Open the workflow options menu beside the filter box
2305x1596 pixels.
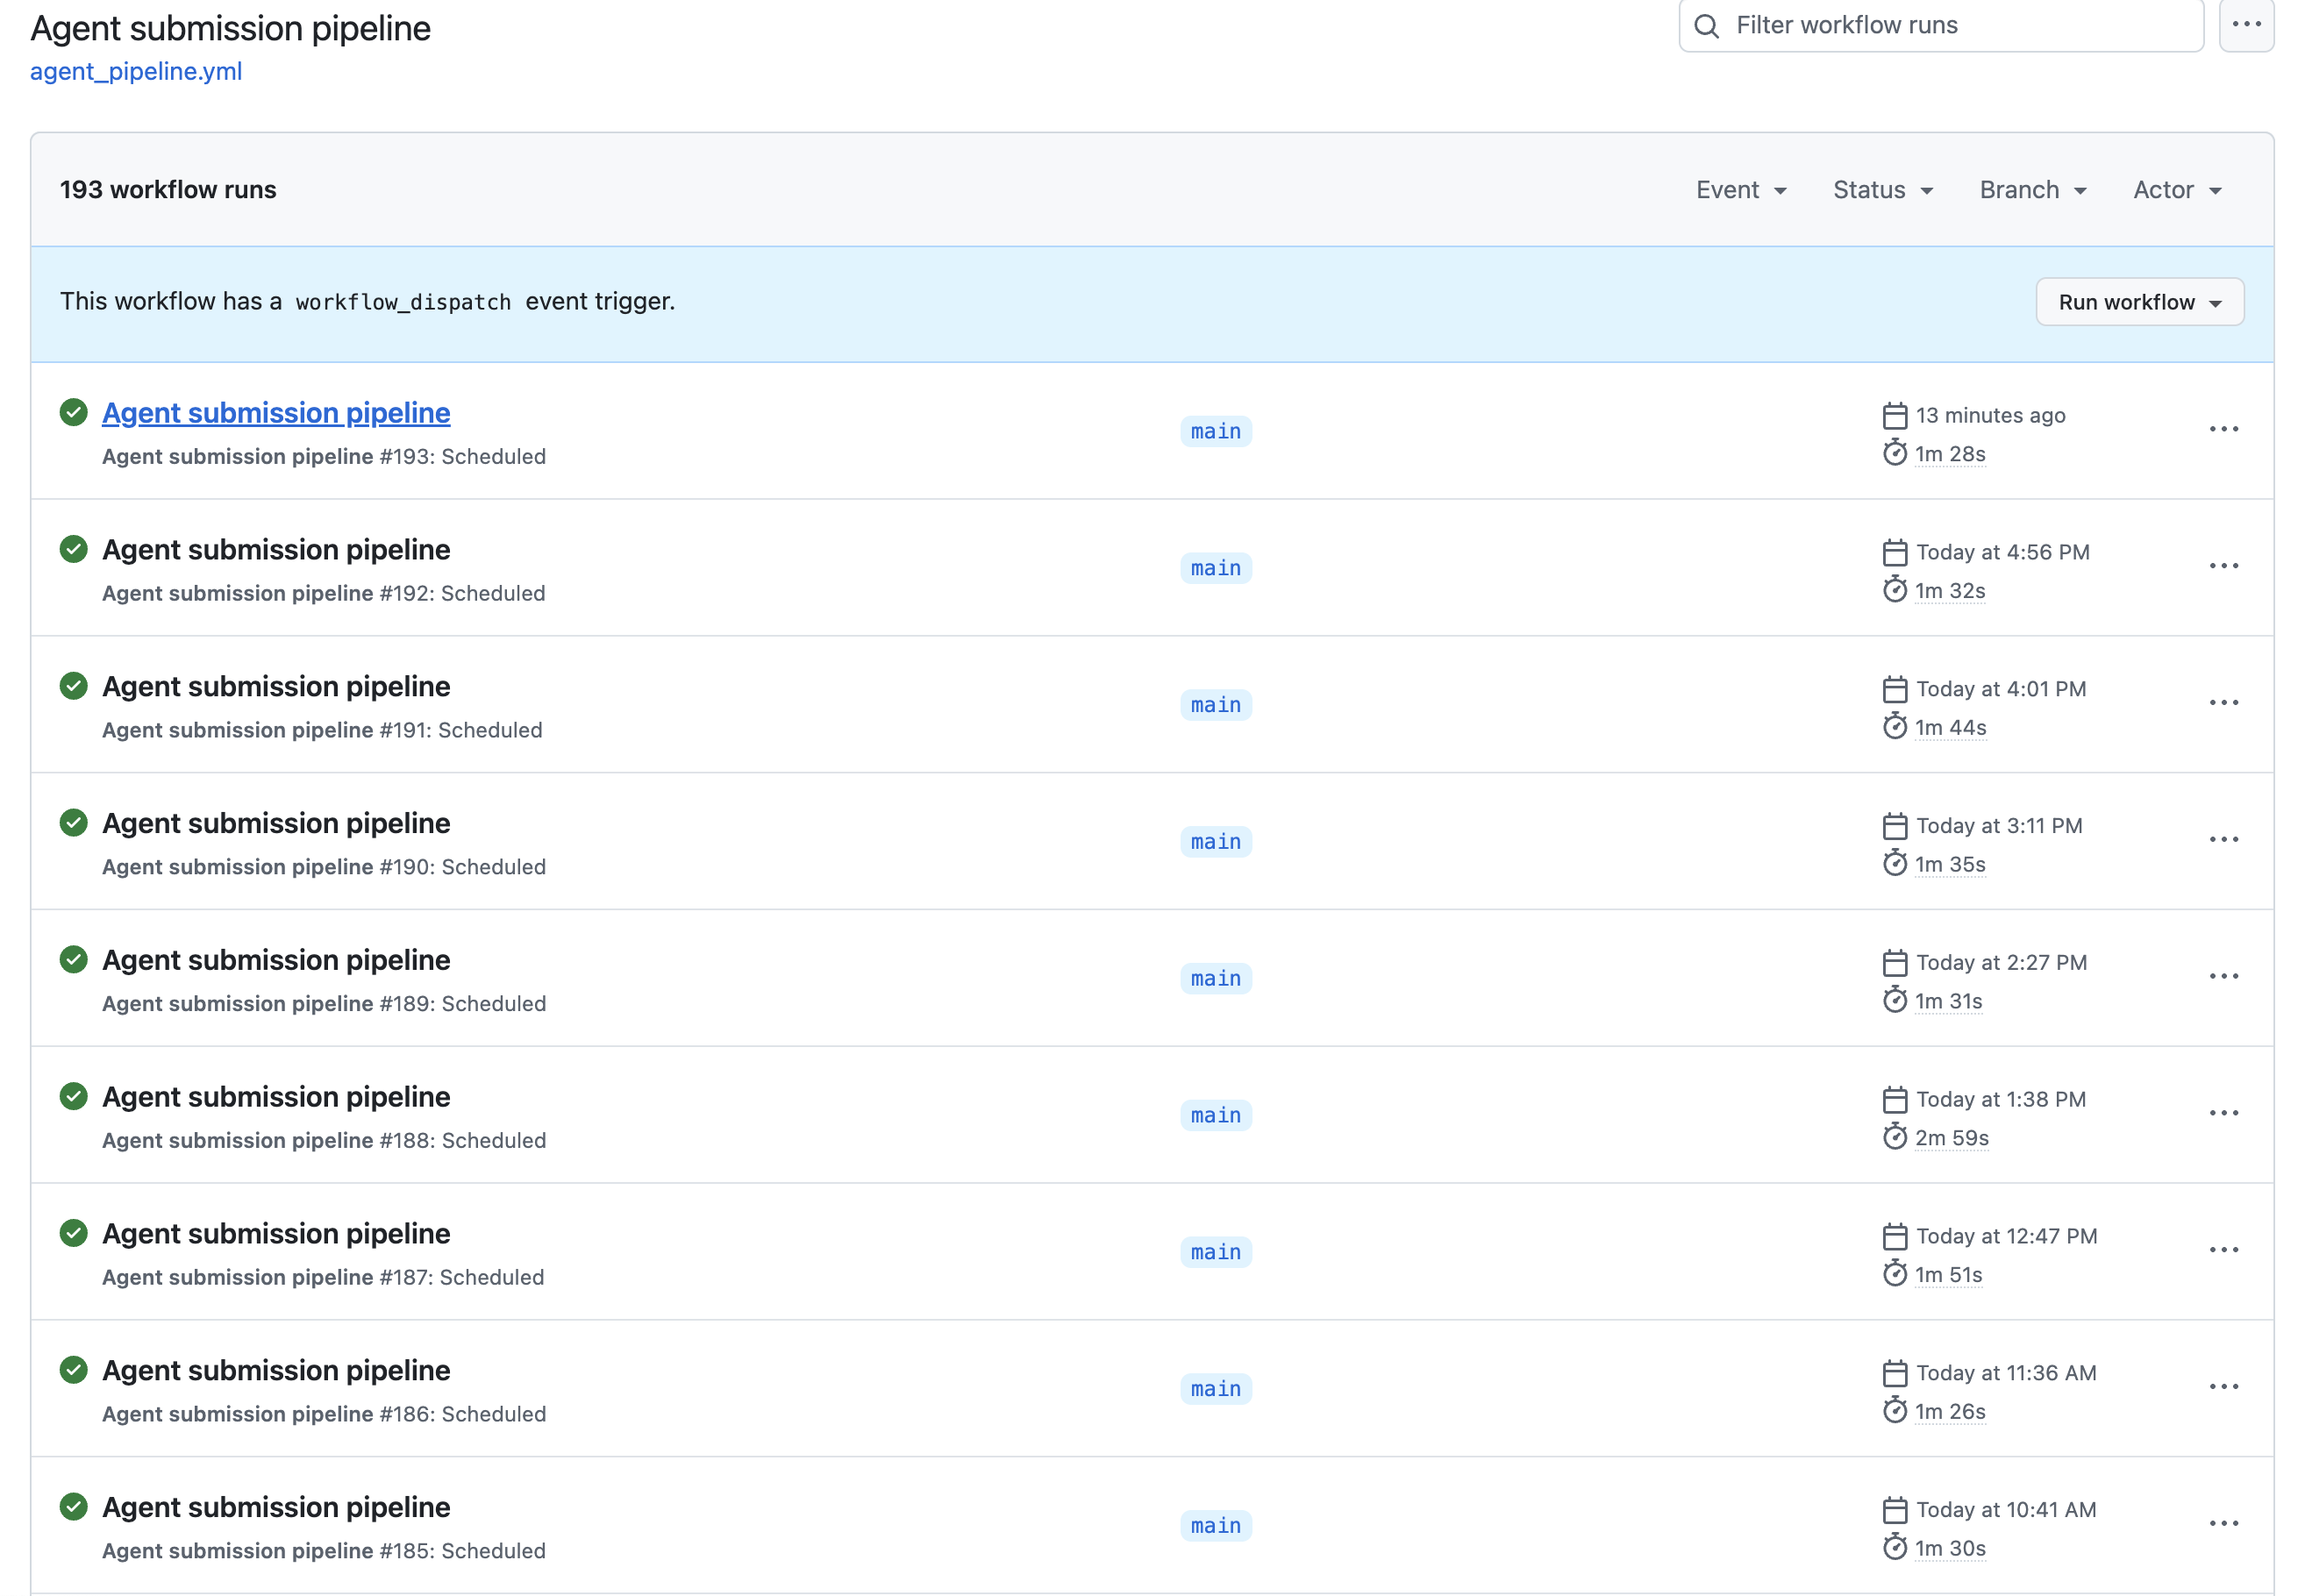click(x=2246, y=25)
